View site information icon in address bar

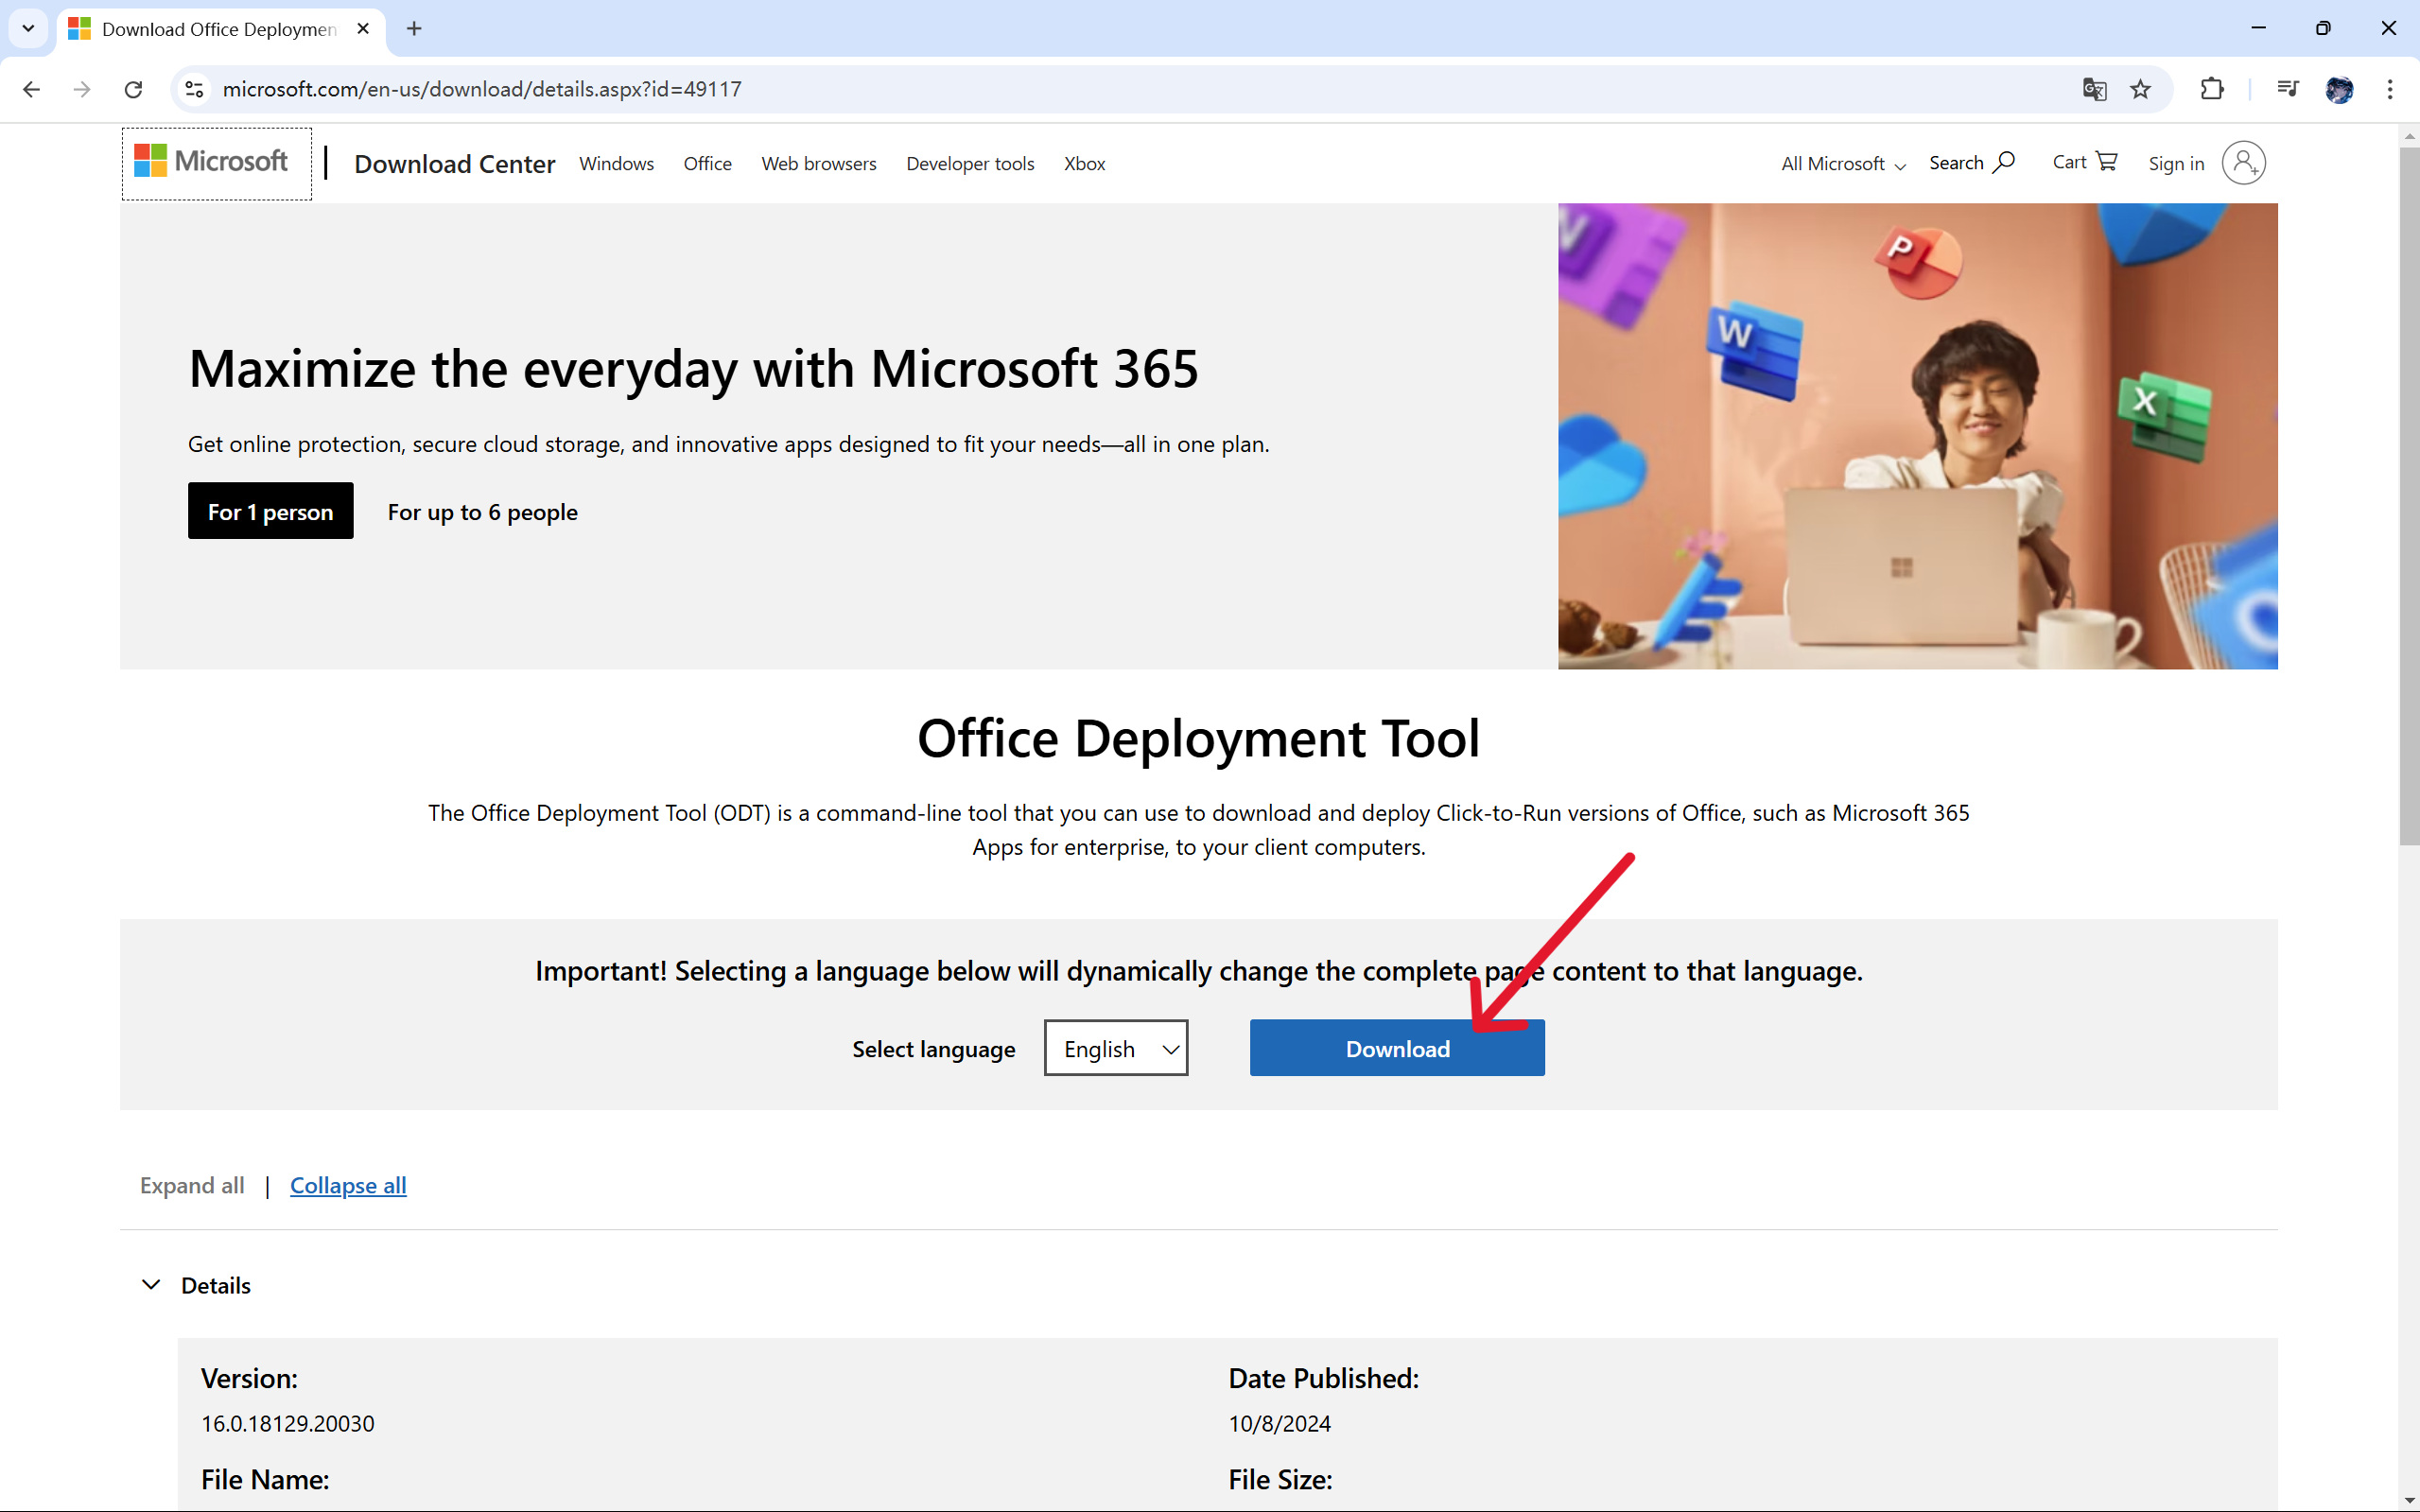point(195,89)
